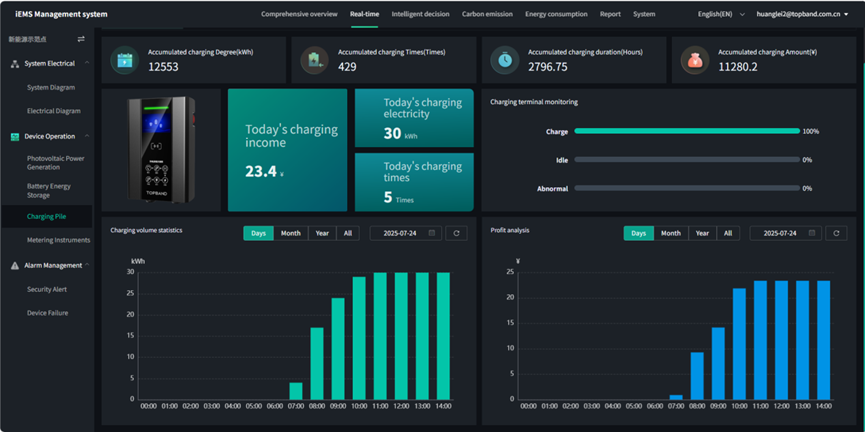Click the charging amount money bag icon

point(695,60)
